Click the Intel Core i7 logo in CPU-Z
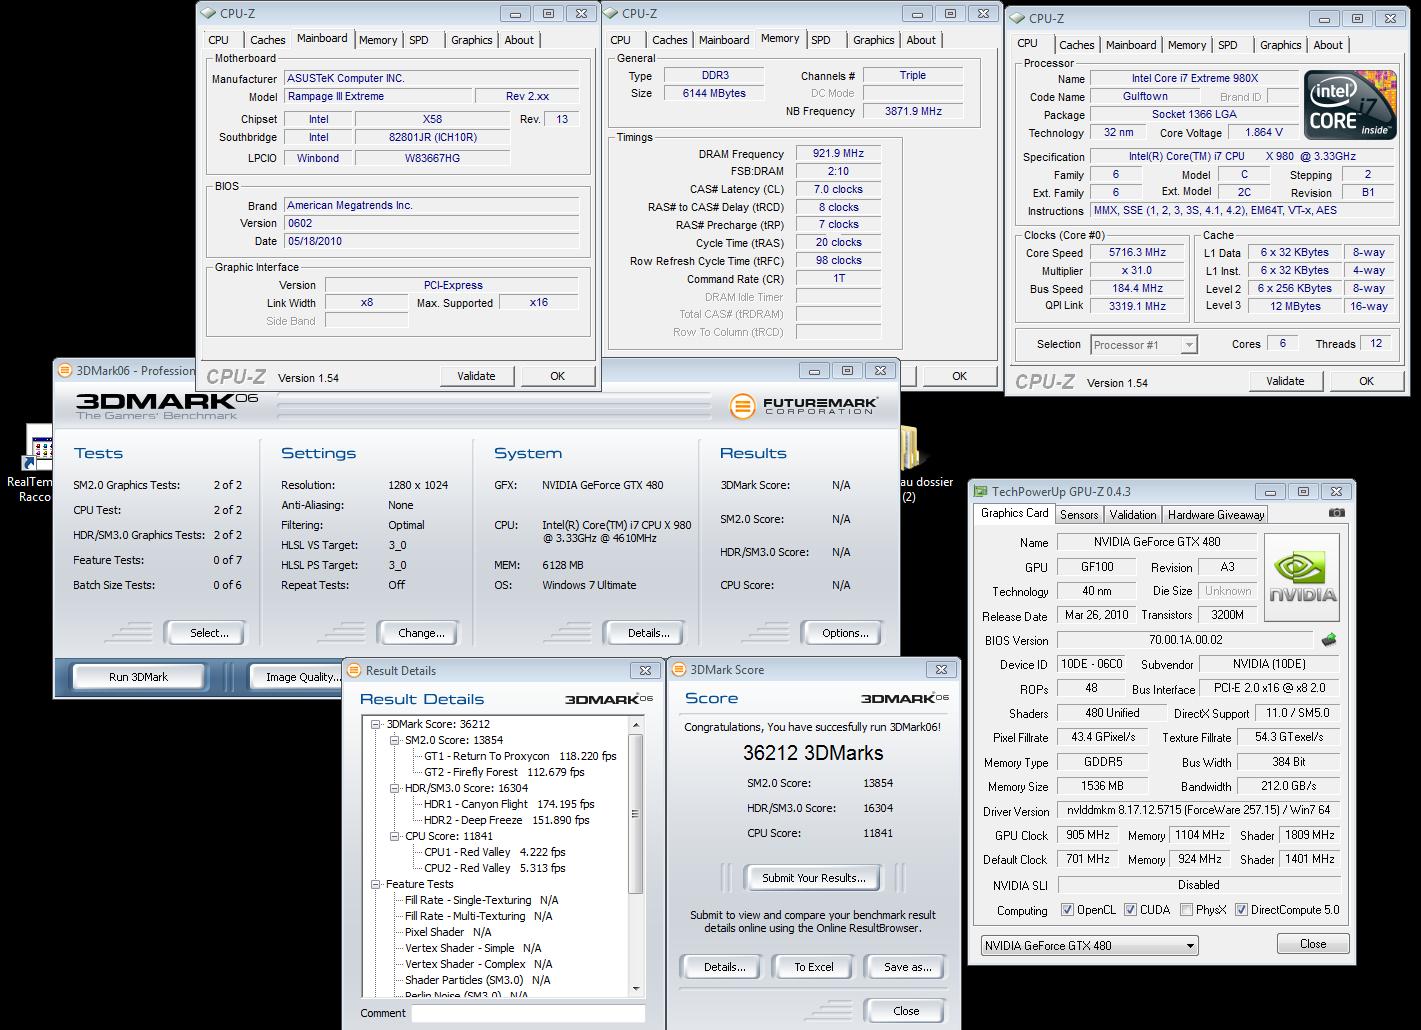 [1350, 105]
